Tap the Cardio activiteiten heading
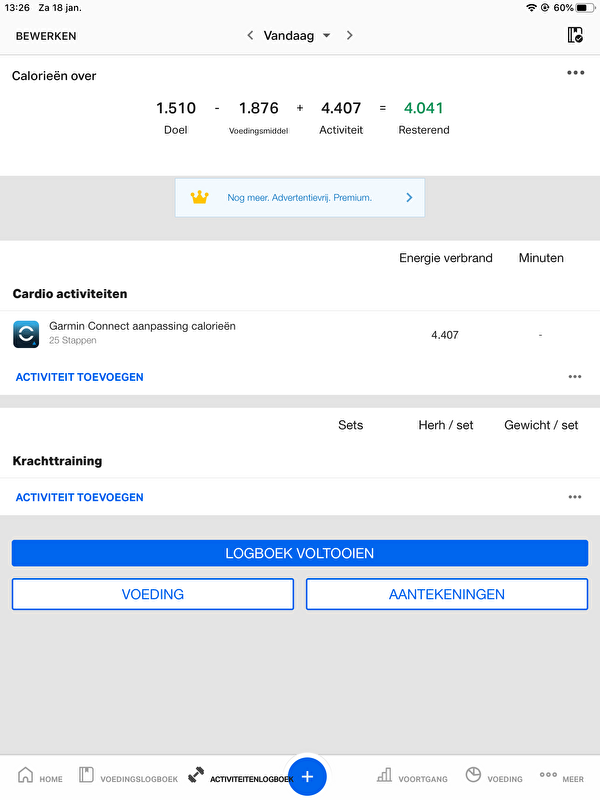 point(70,294)
